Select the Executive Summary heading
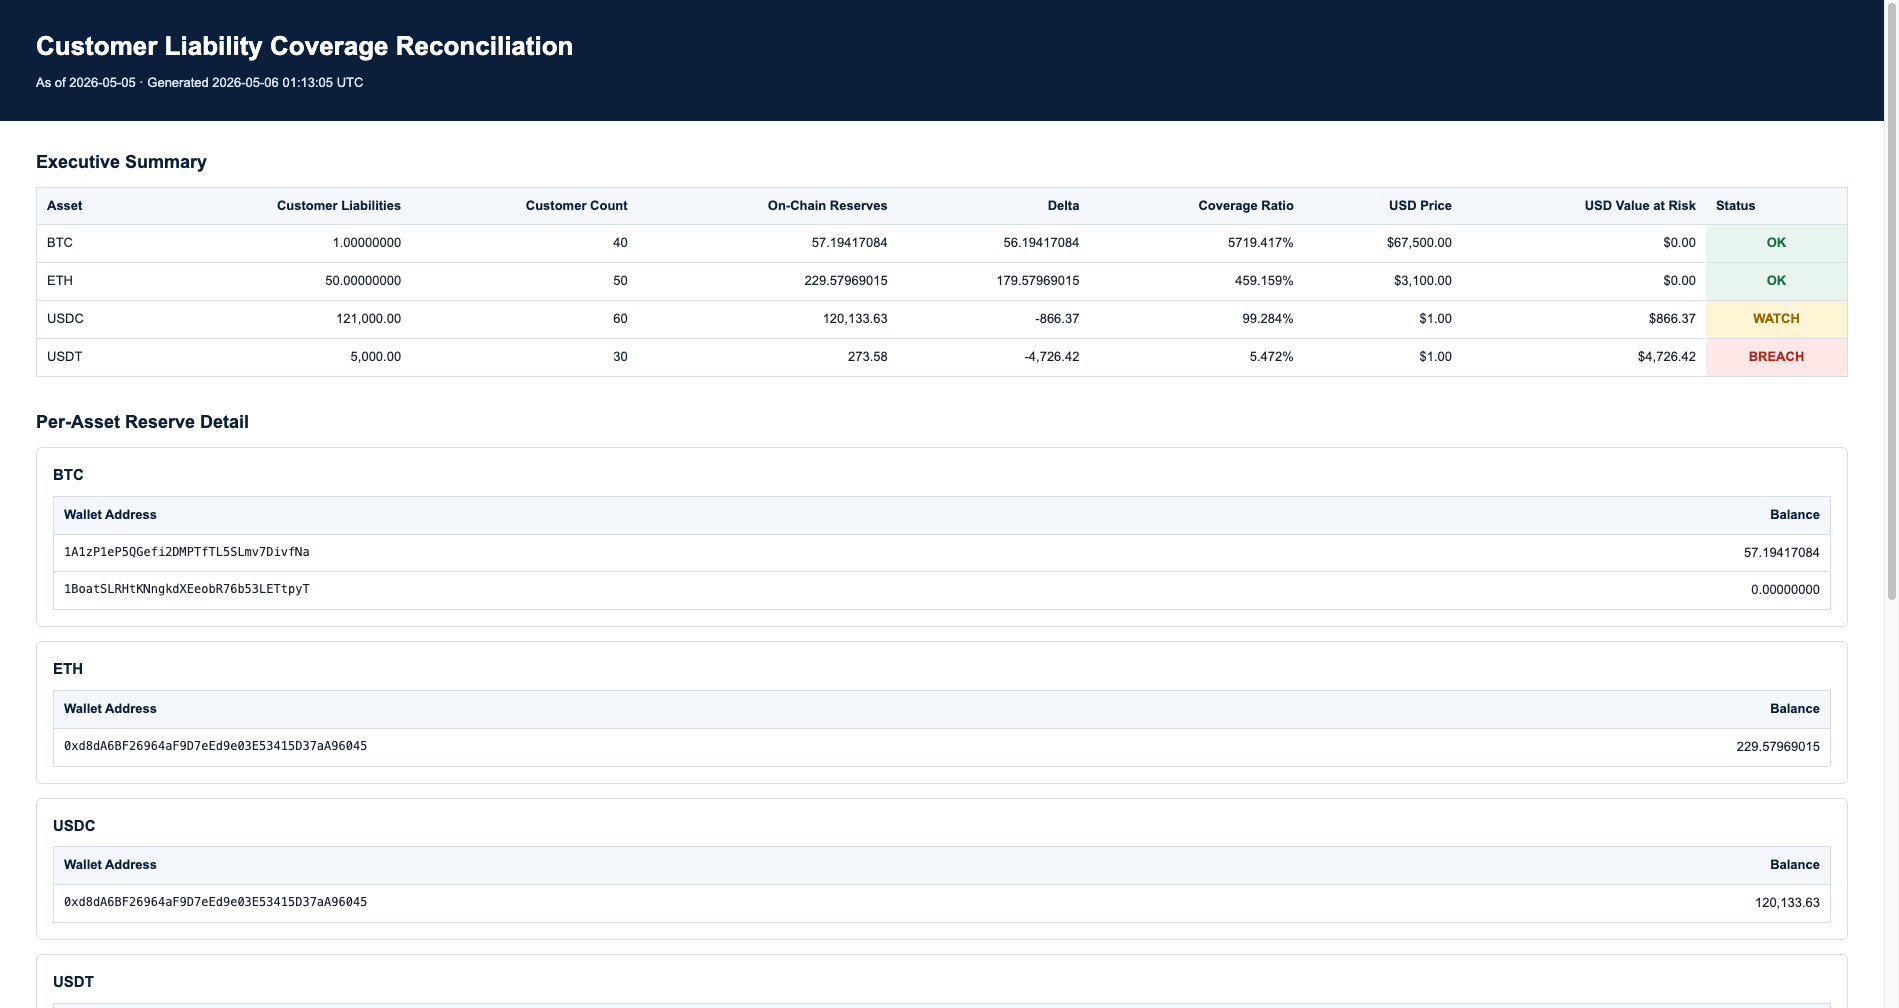This screenshot has height=1008, width=1899. click(121, 162)
